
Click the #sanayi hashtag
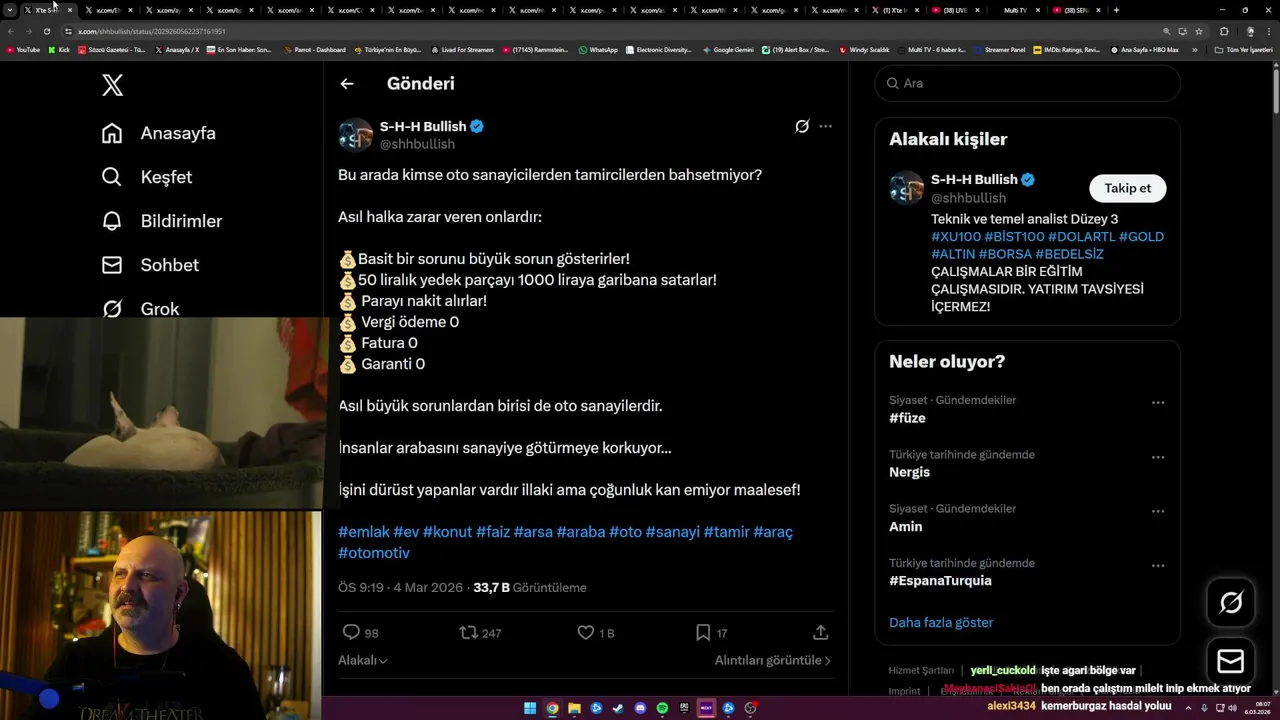(x=672, y=532)
